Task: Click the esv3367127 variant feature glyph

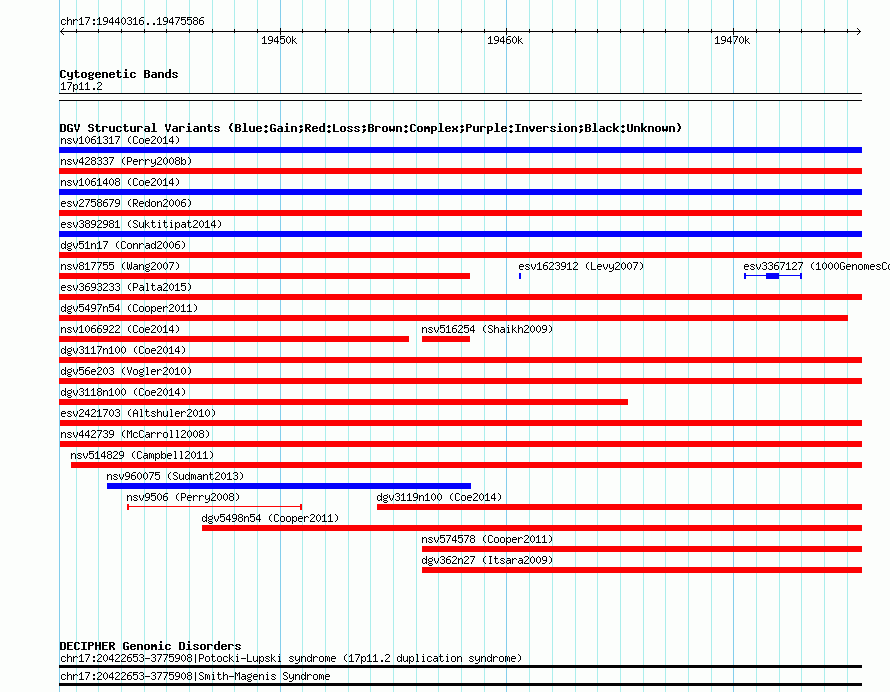Action: [773, 276]
